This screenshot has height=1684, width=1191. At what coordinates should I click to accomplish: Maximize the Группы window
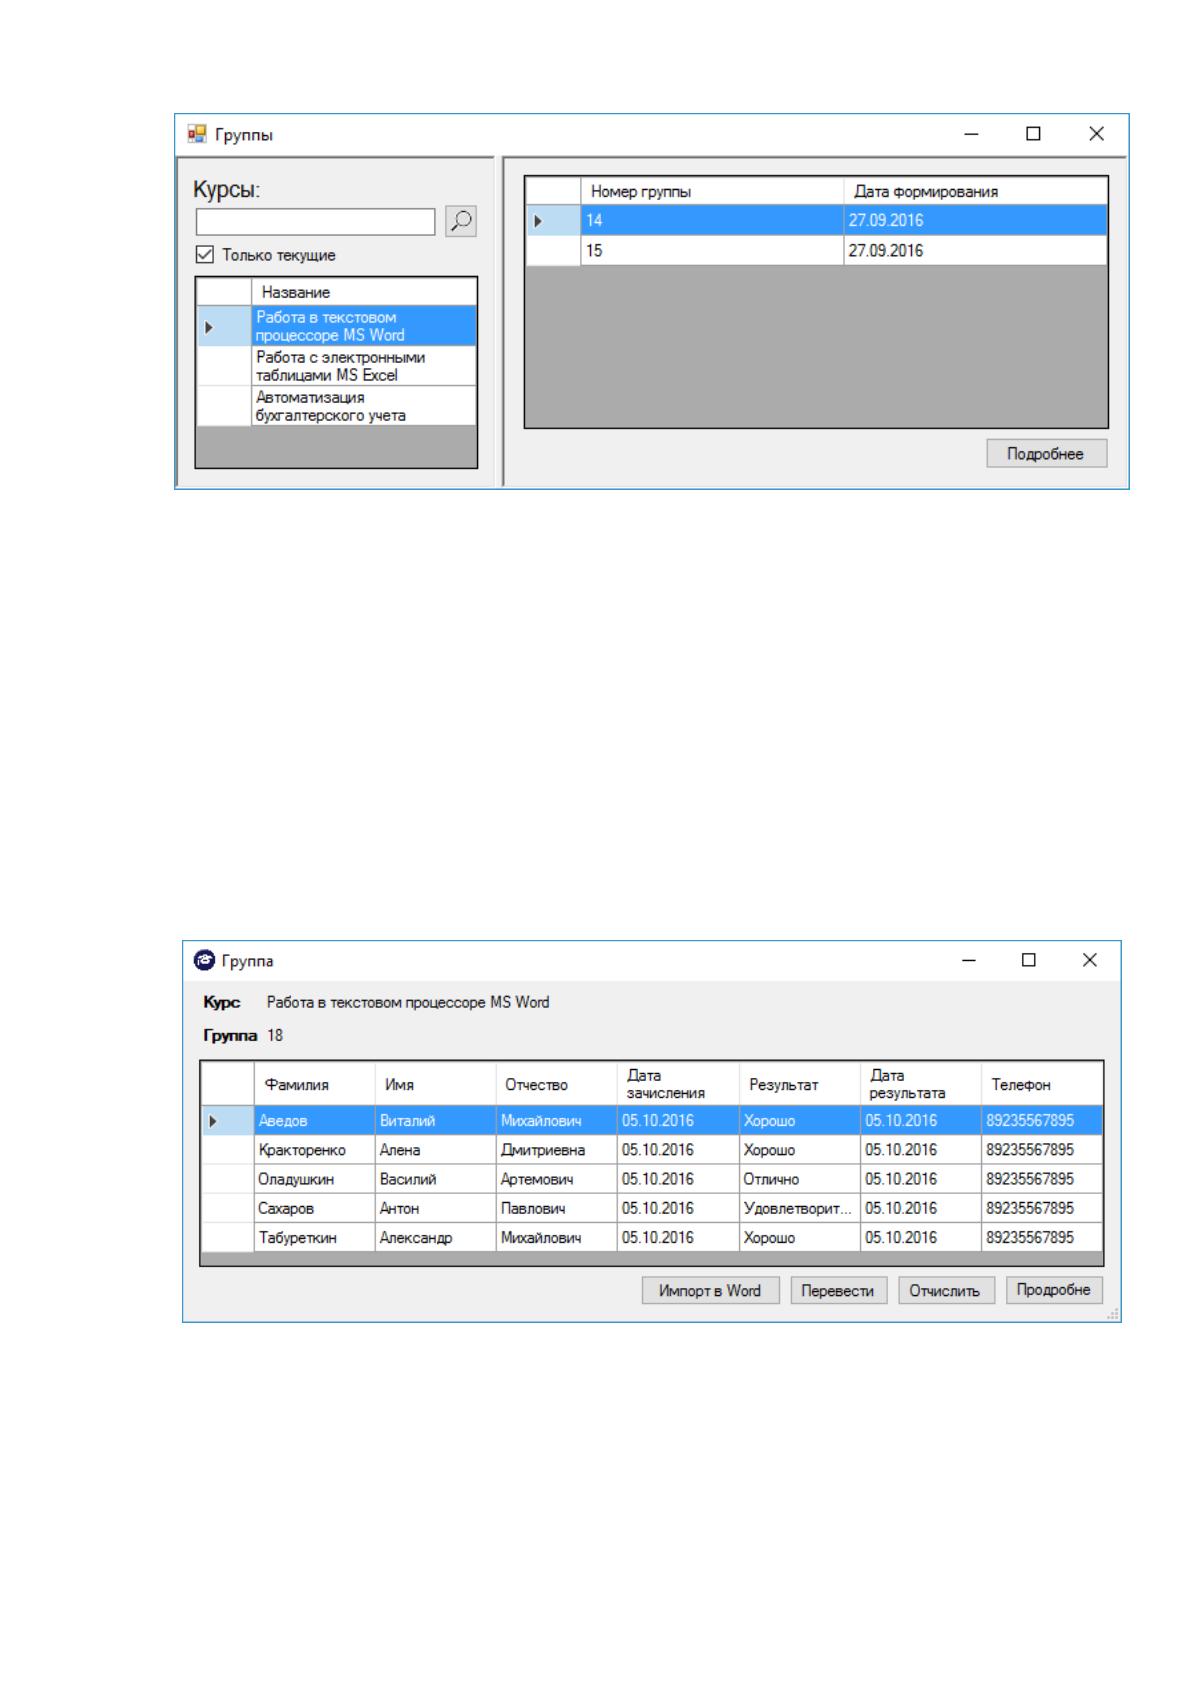coord(1034,134)
